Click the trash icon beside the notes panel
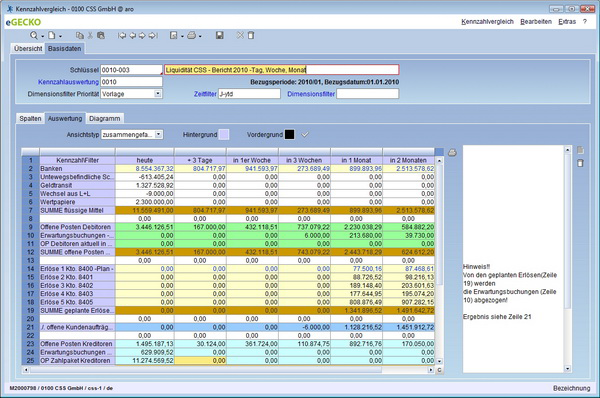Viewport: 600px width, 398px height. click(x=580, y=163)
